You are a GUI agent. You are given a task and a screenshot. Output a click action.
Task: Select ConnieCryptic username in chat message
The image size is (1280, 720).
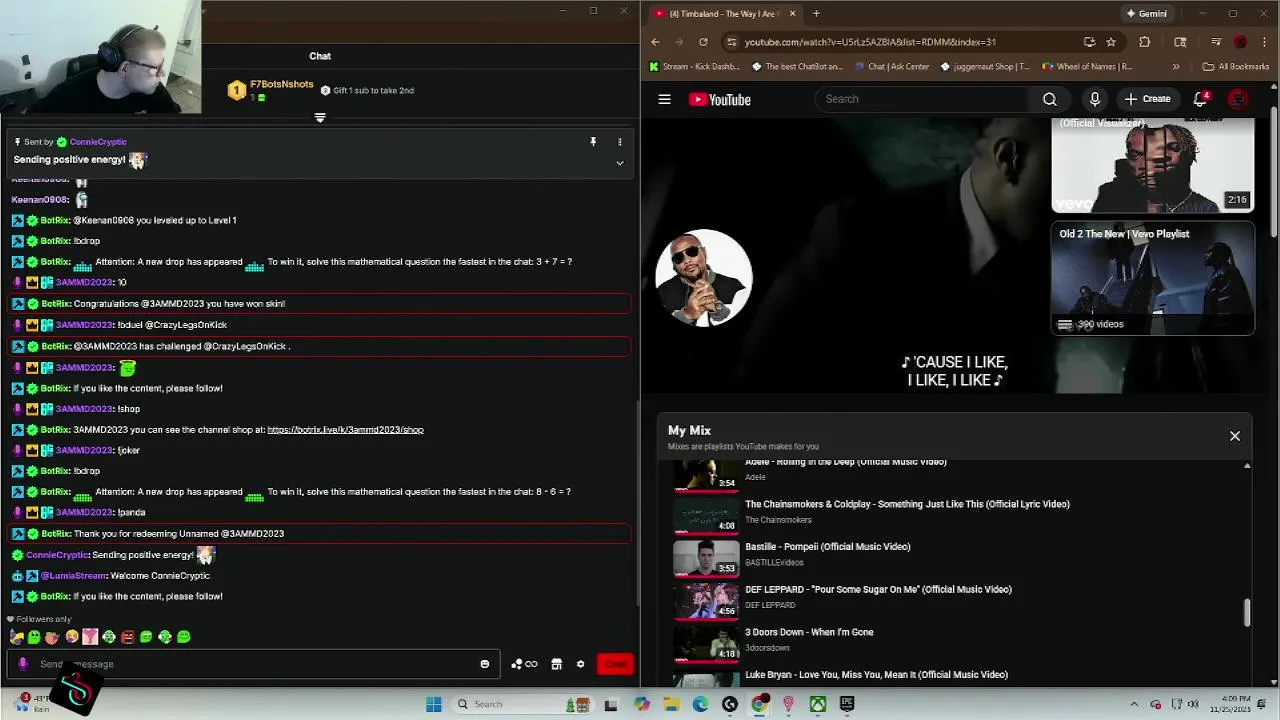coord(57,555)
